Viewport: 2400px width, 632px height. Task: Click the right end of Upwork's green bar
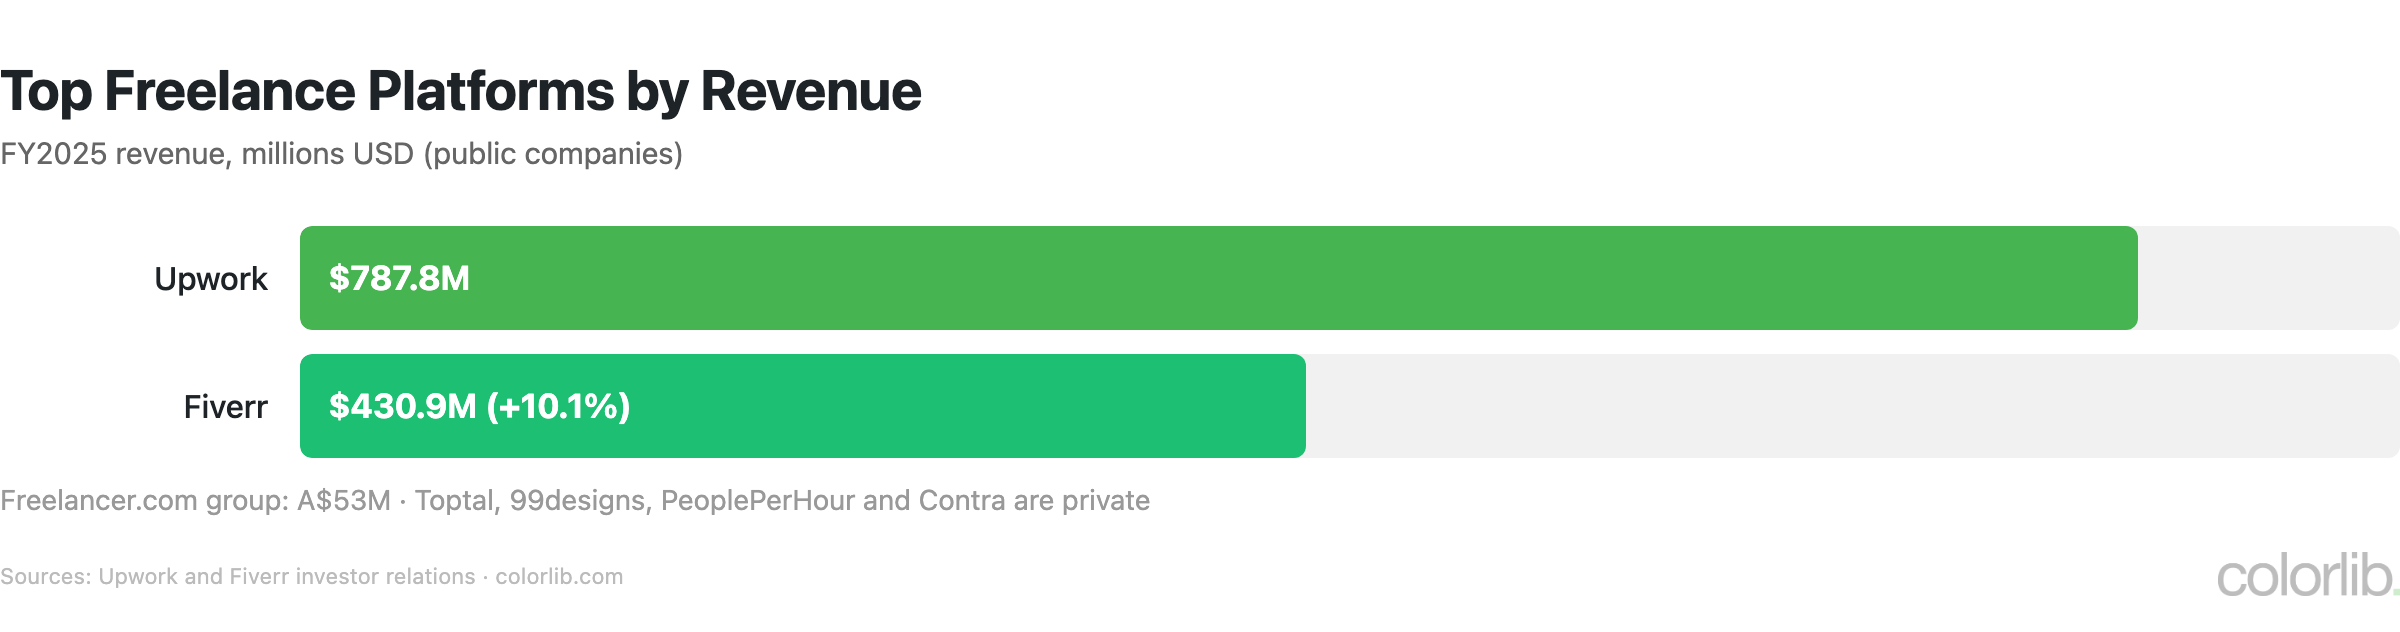[2128, 278]
